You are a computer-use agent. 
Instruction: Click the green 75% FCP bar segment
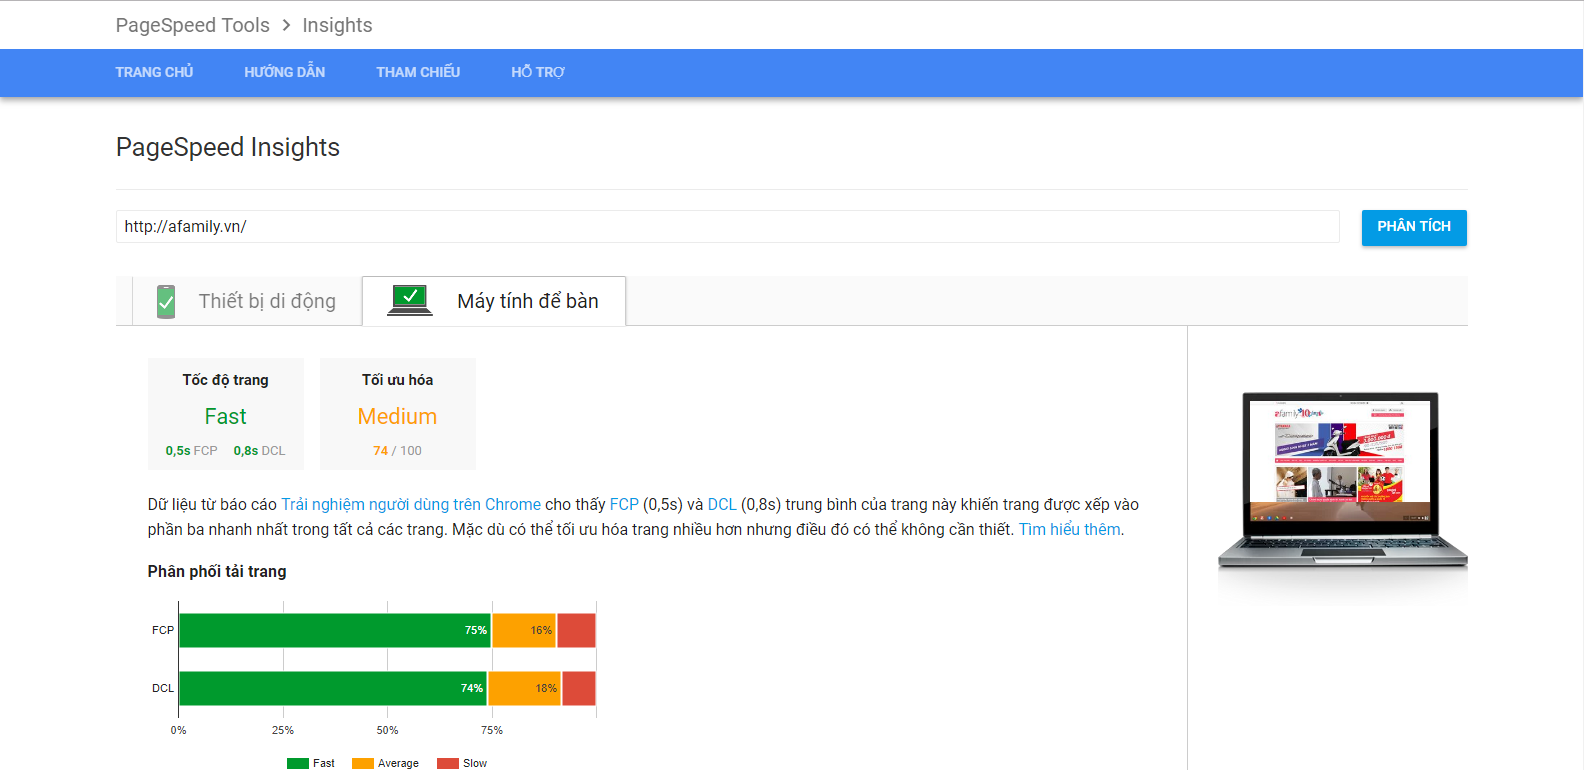pos(335,630)
